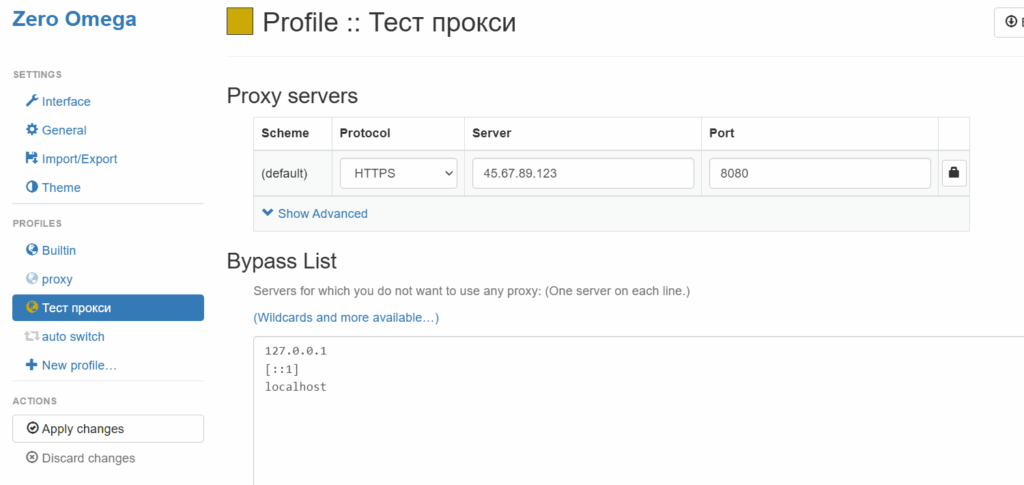Click the lock icon for proxy authentication

[x=954, y=174]
